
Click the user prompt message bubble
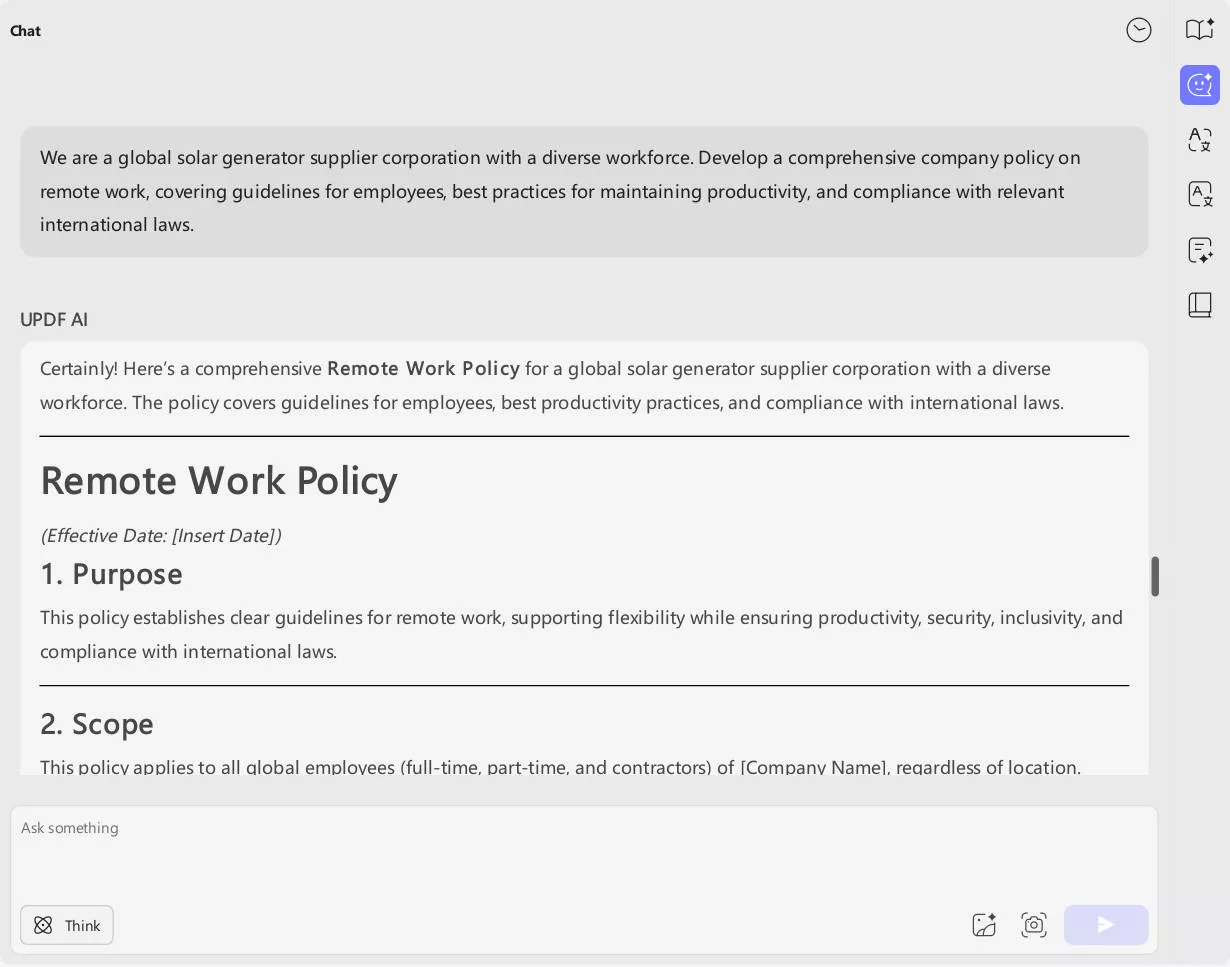[584, 191]
